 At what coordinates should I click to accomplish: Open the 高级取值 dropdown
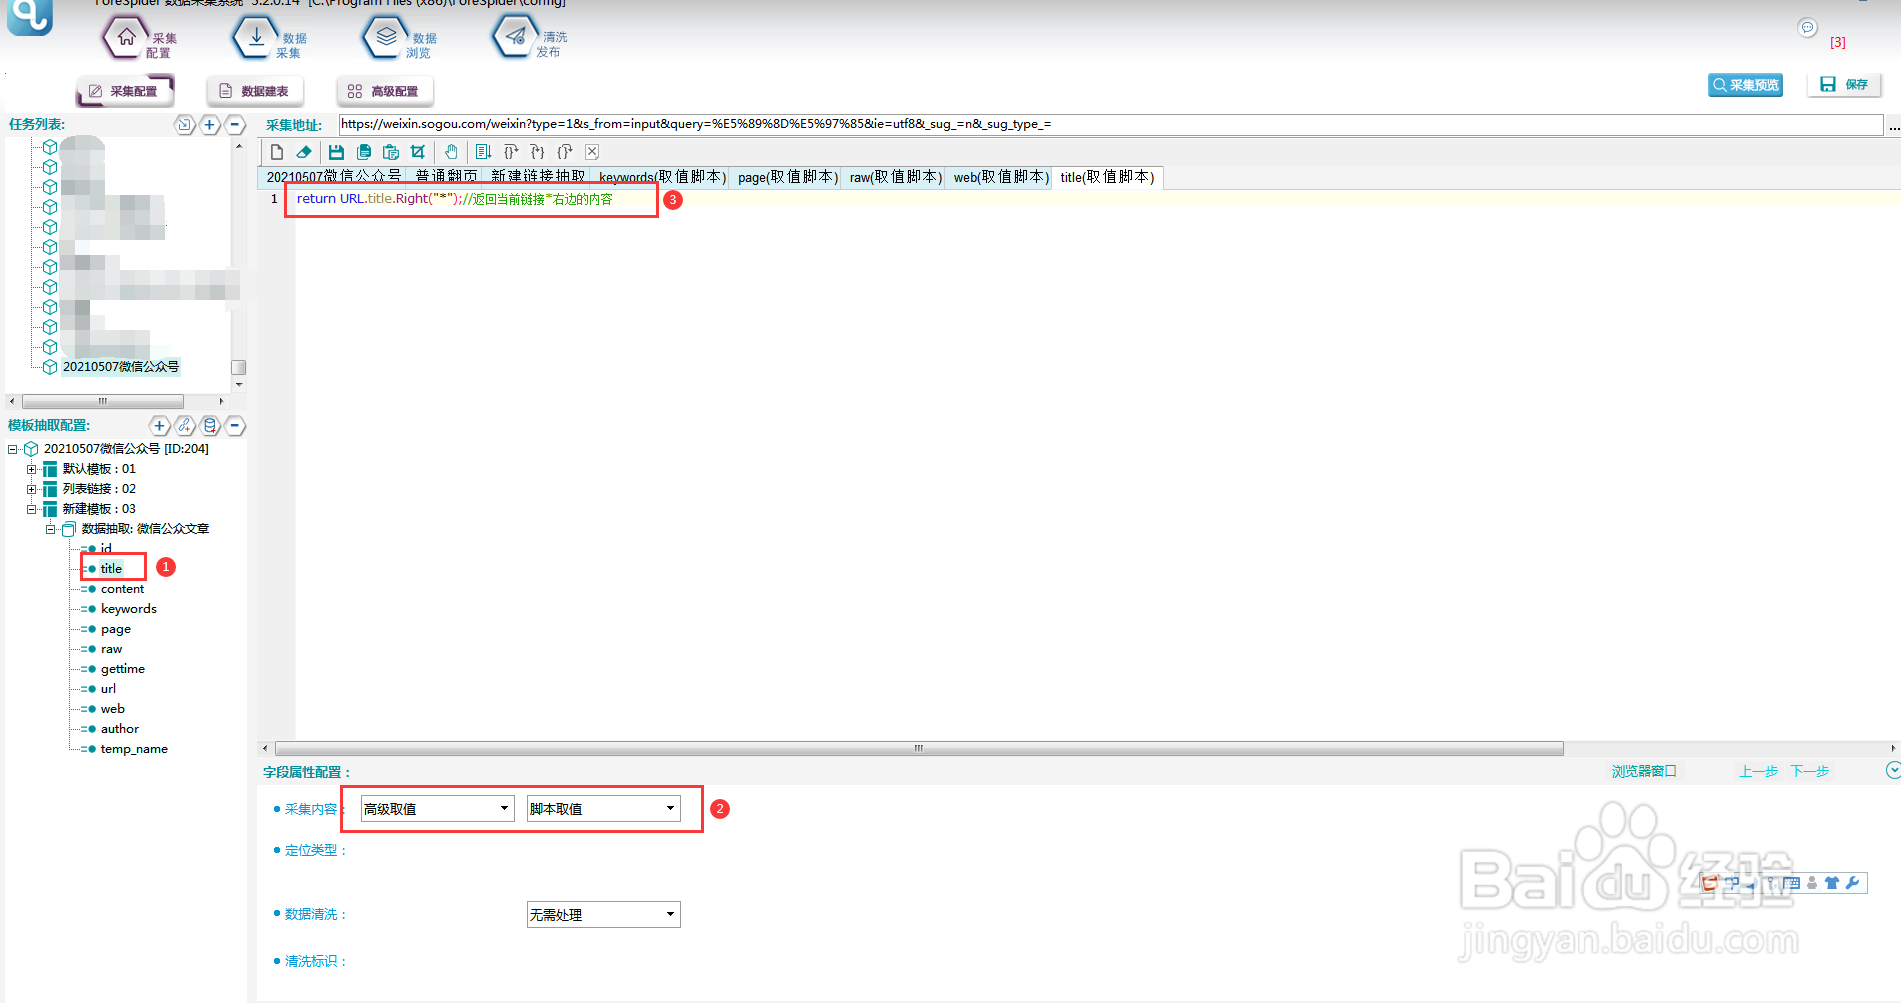point(438,808)
